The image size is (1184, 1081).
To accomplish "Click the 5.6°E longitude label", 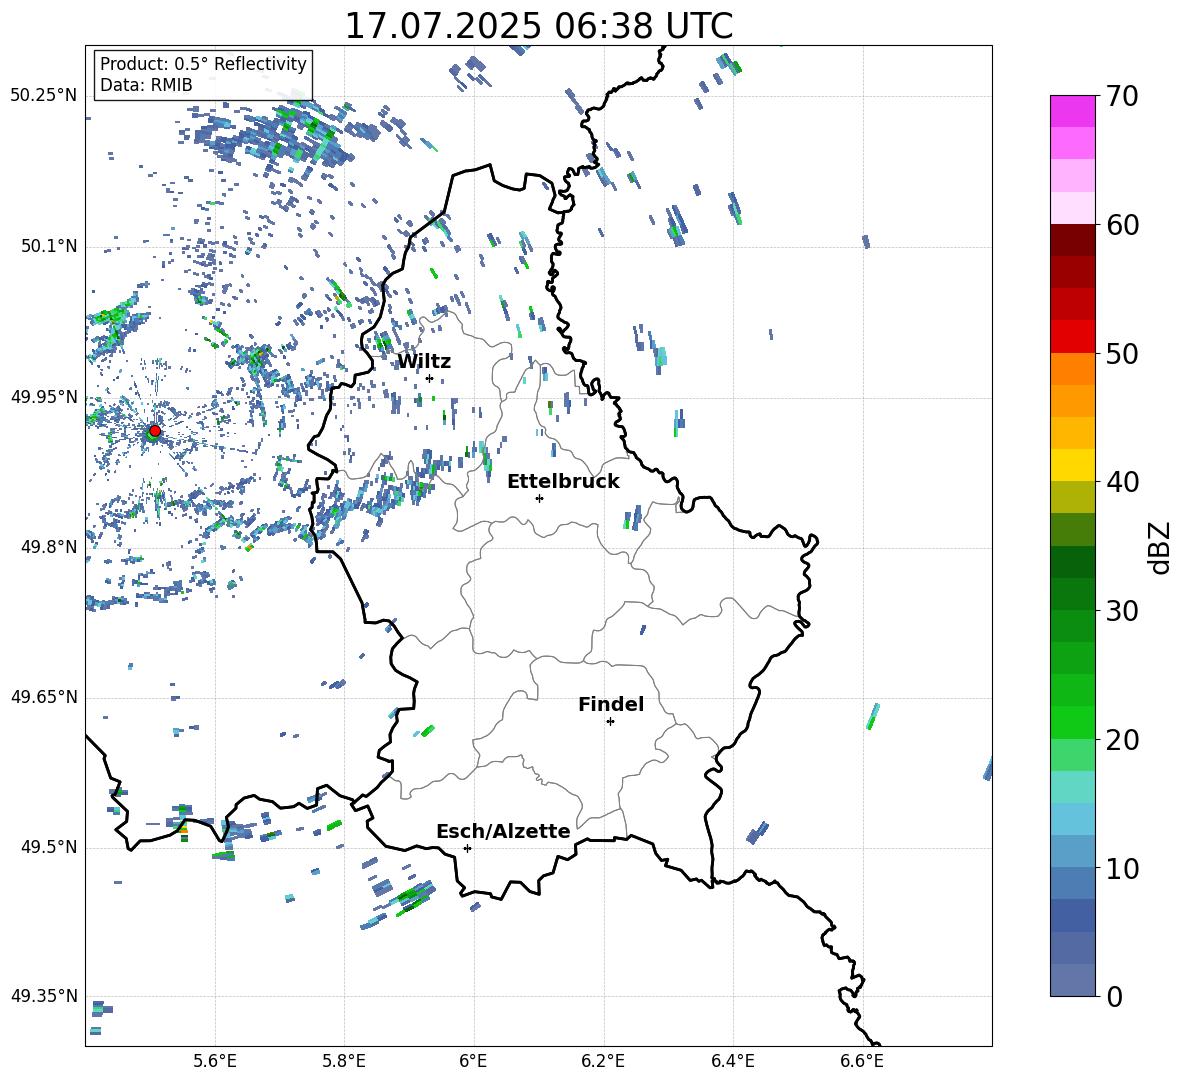I will click(x=215, y=1061).
